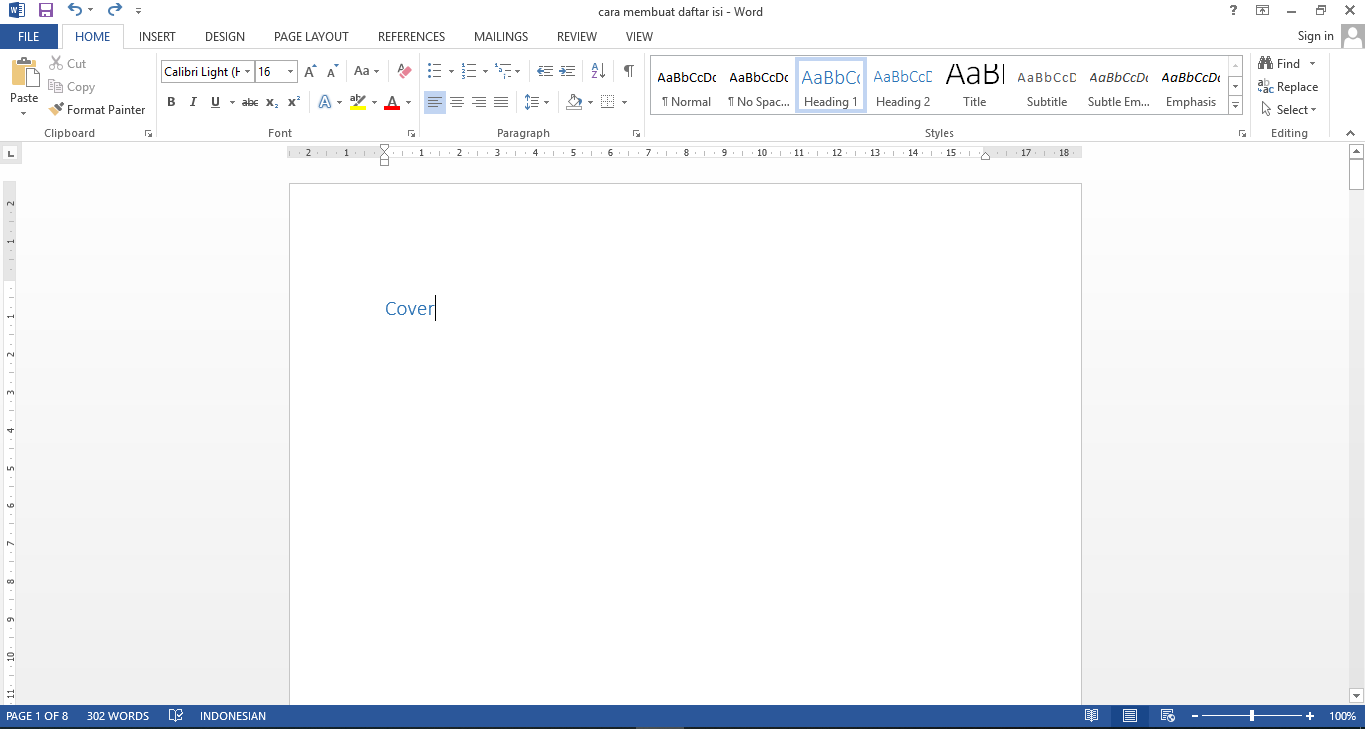Apply the Normal style

click(x=687, y=86)
